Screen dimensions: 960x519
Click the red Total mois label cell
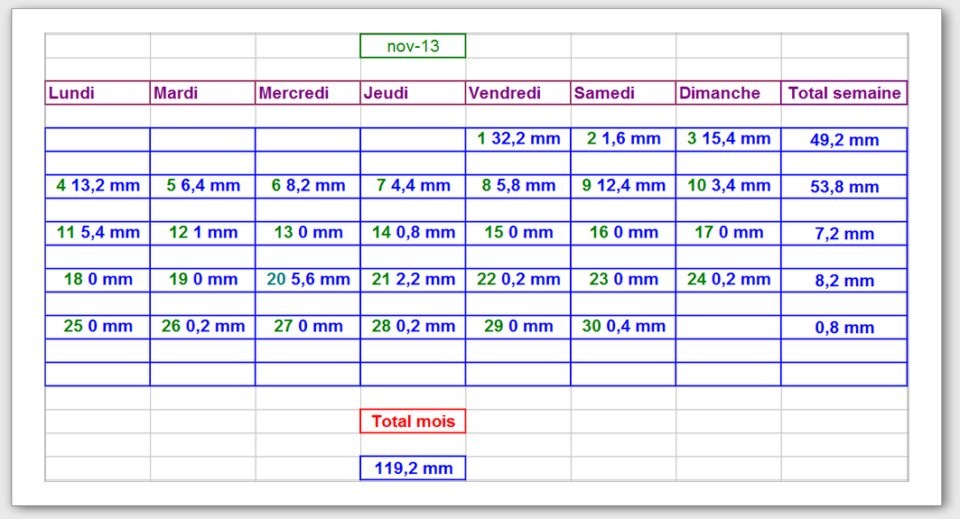[412, 421]
